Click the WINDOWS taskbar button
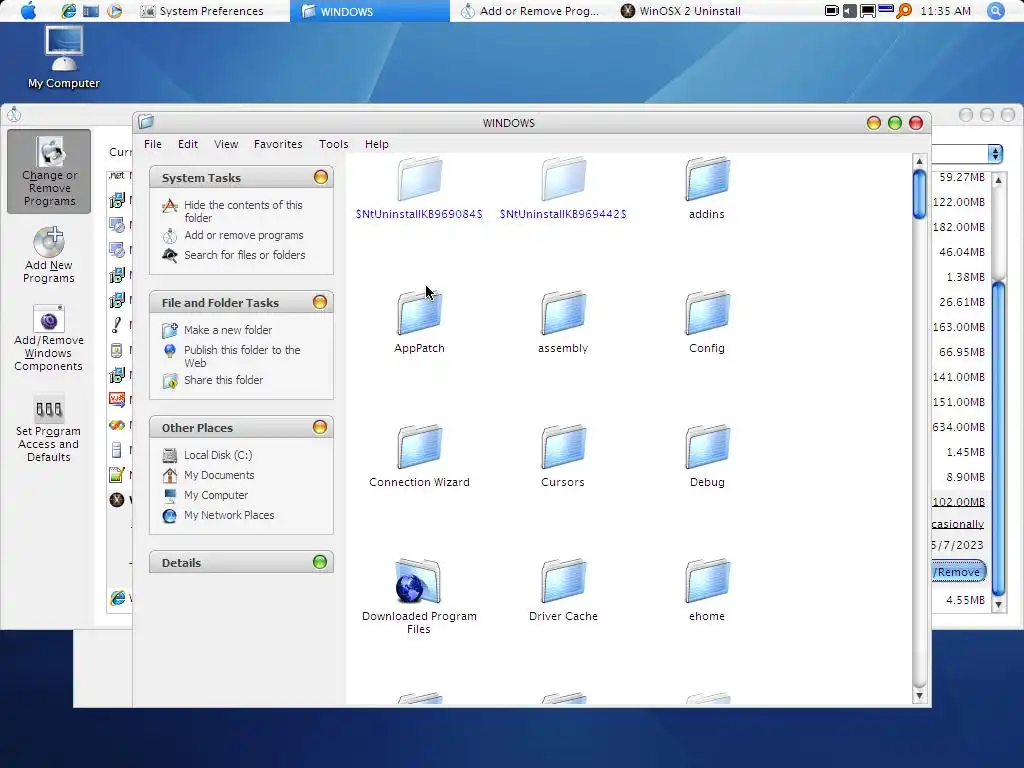 370,11
